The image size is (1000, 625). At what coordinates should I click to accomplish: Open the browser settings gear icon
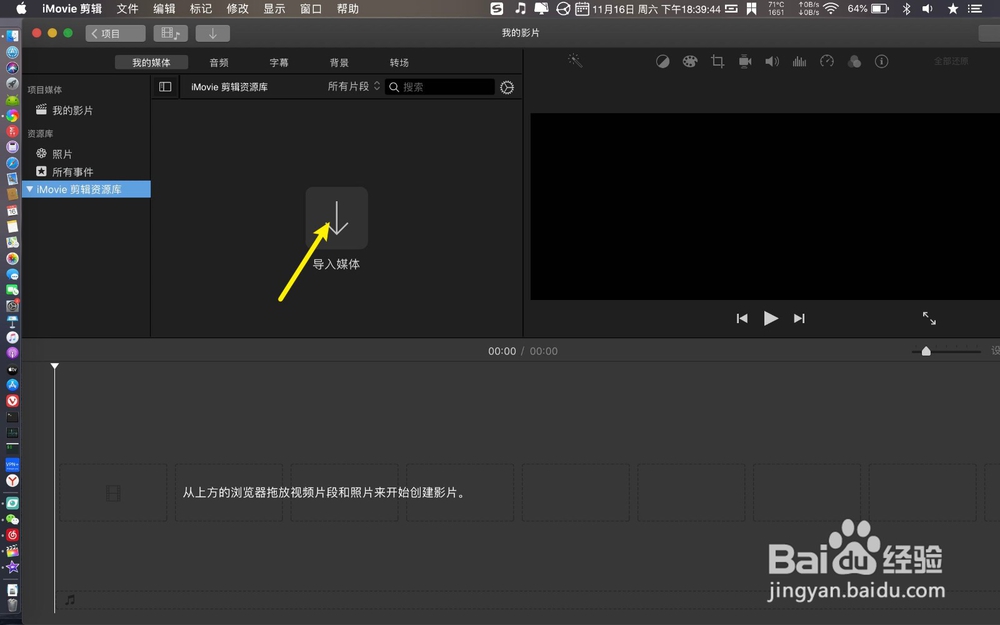[507, 87]
